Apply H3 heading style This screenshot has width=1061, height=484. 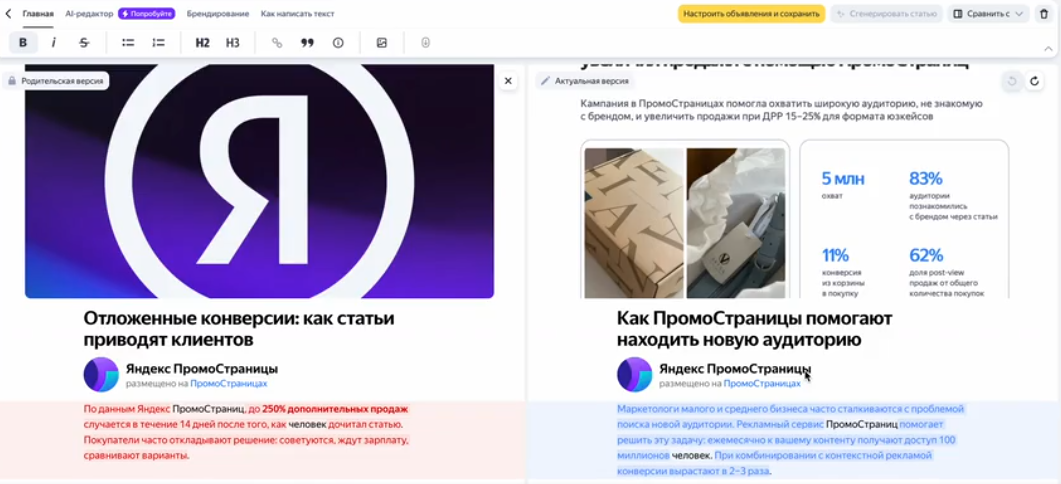click(233, 43)
